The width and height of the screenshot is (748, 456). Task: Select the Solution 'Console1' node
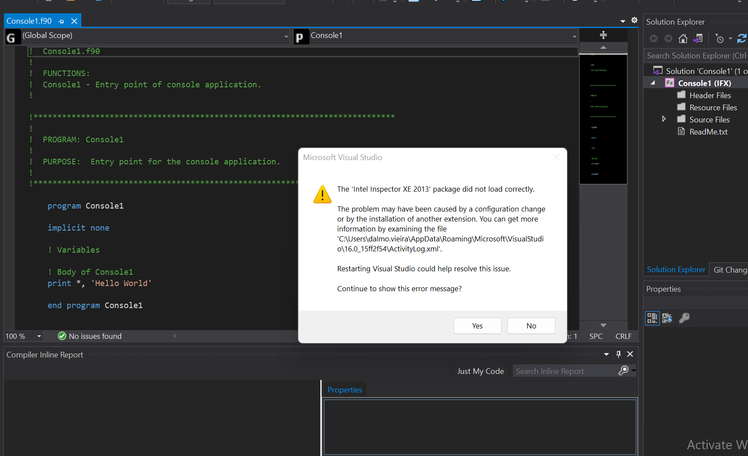point(700,71)
